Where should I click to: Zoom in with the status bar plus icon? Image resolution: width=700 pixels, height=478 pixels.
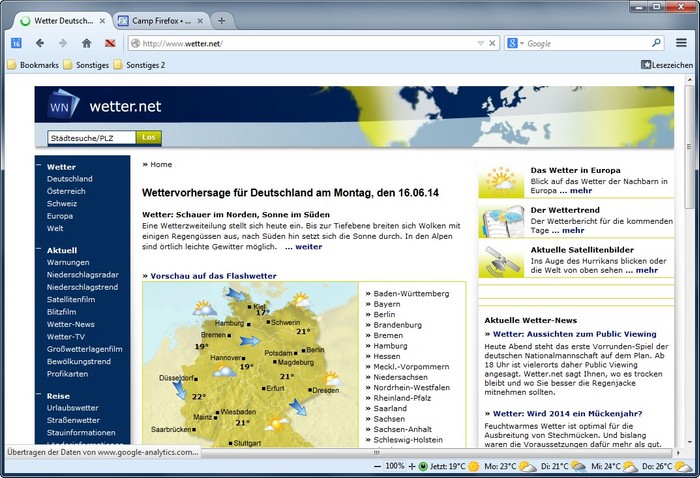pos(411,466)
